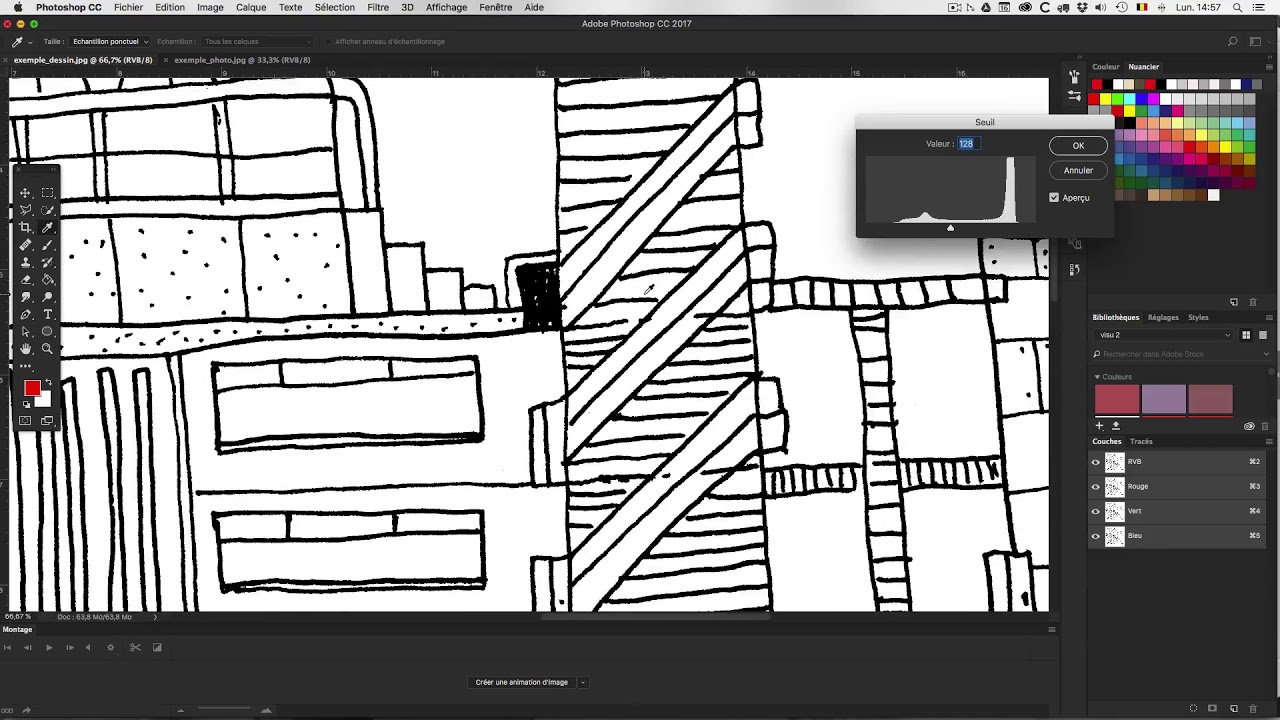
Task: Switch to exemple_photo.jpg document tab
Action: pos(242,60)
